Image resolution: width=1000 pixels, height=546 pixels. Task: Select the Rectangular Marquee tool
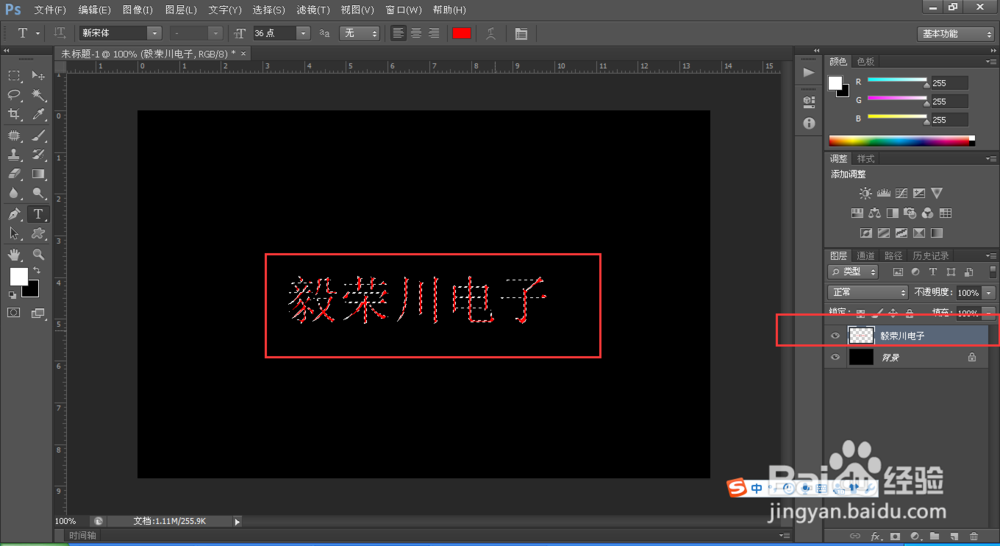(x=13, y=76)
